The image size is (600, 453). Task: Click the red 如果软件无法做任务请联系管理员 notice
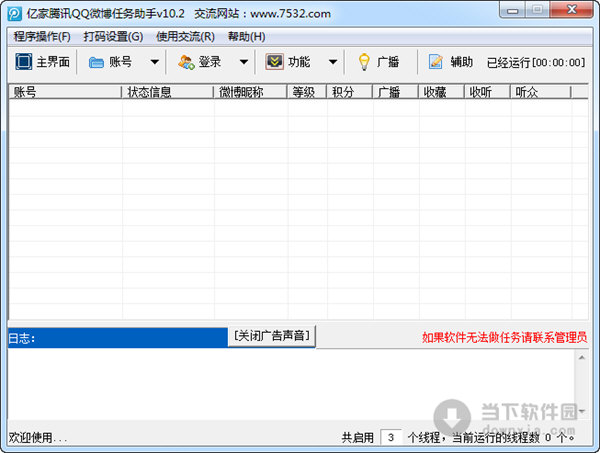(504, 337)
